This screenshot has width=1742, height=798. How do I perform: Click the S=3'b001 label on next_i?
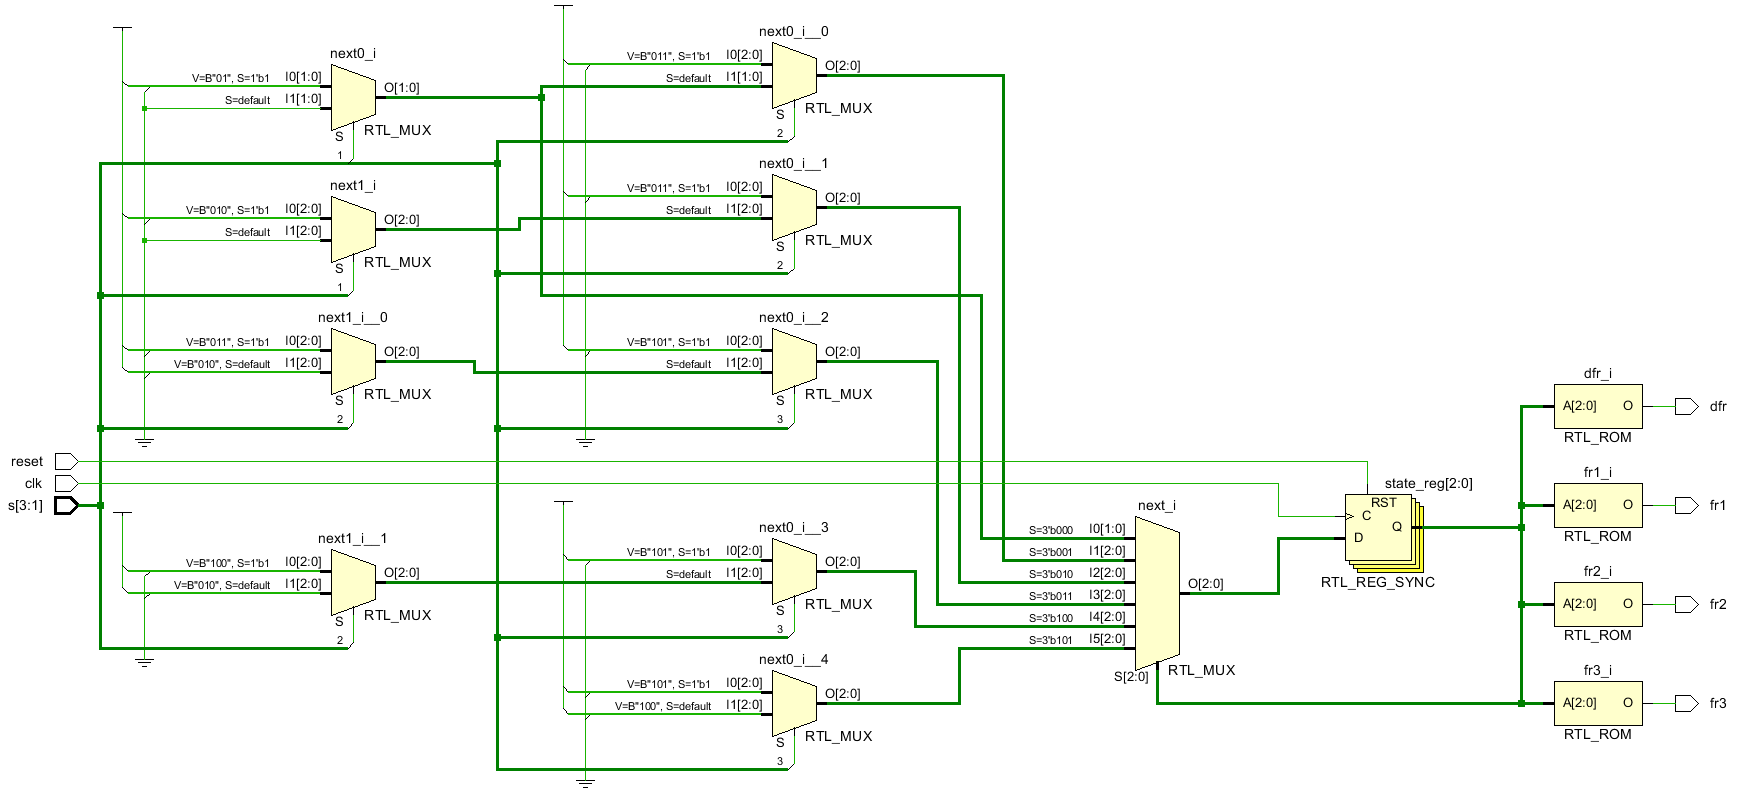1051,553
